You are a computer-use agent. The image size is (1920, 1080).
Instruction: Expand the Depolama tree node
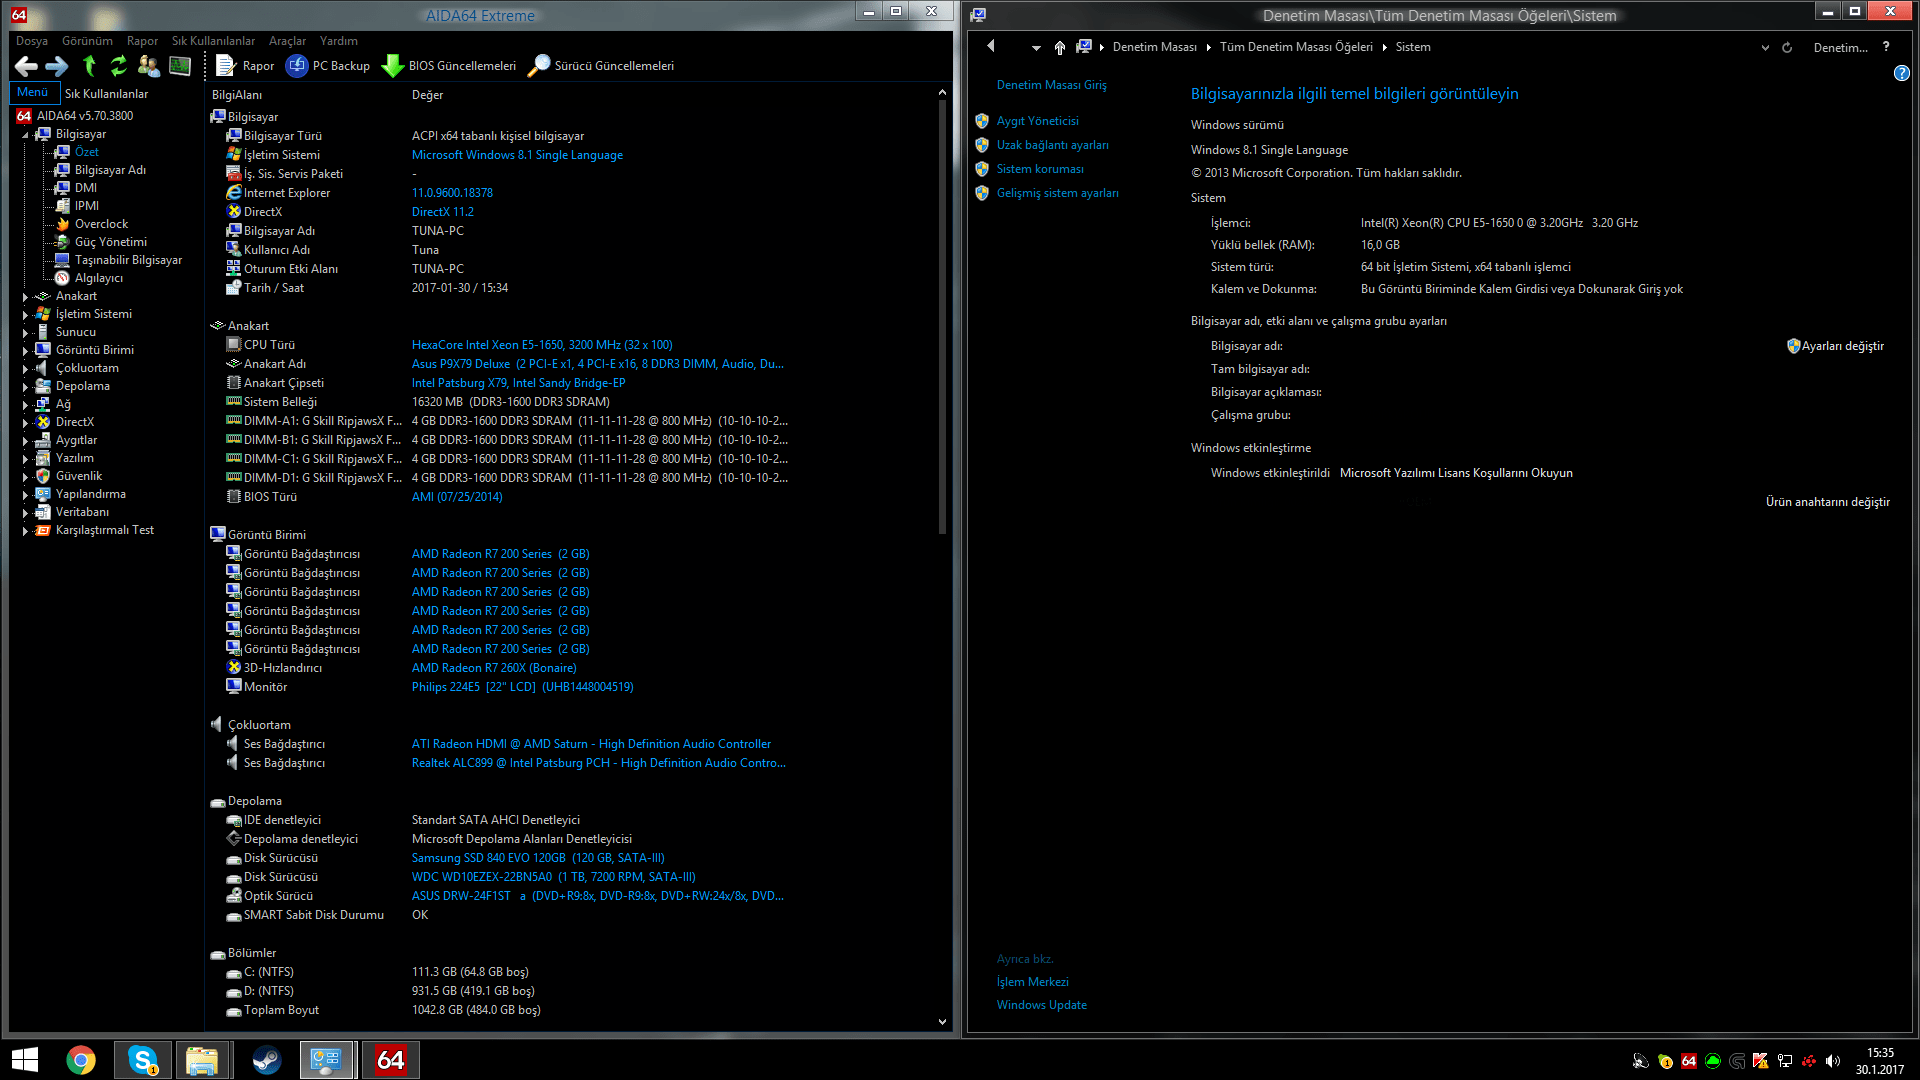[x=25, y=387]
